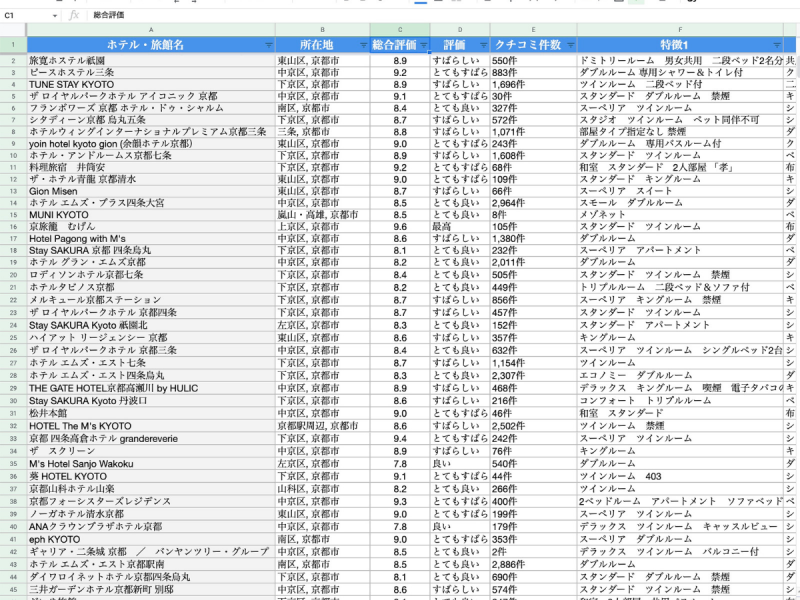Select the 最高 evaluation cell

pyautogui.click(x=460, y=227)
